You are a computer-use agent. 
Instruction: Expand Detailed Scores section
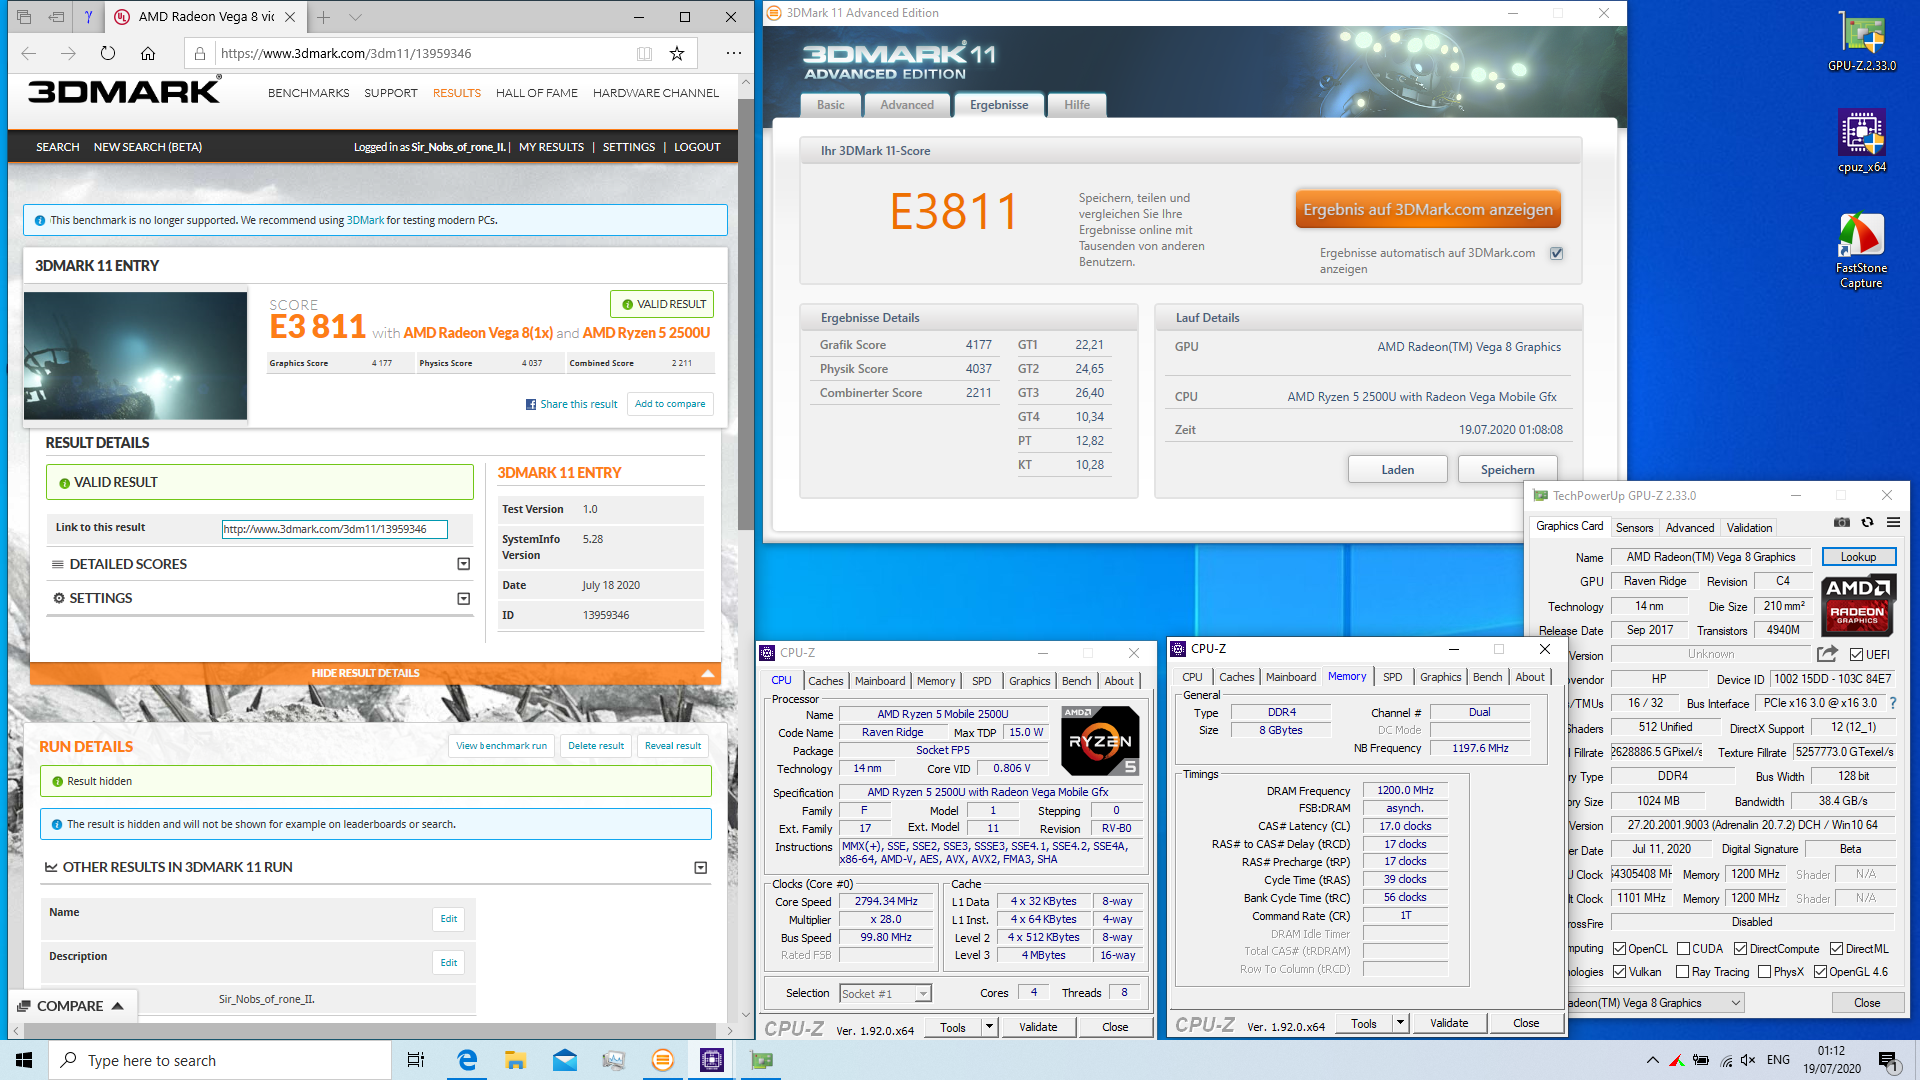coord(463,564)
